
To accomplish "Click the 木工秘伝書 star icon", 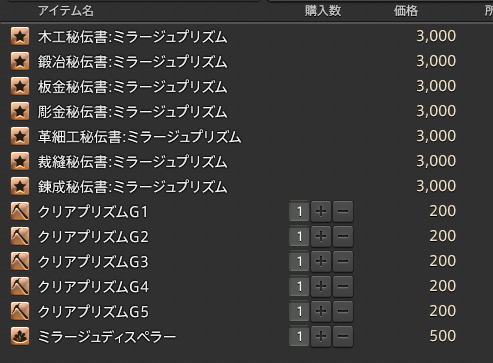I will point(20,36).
